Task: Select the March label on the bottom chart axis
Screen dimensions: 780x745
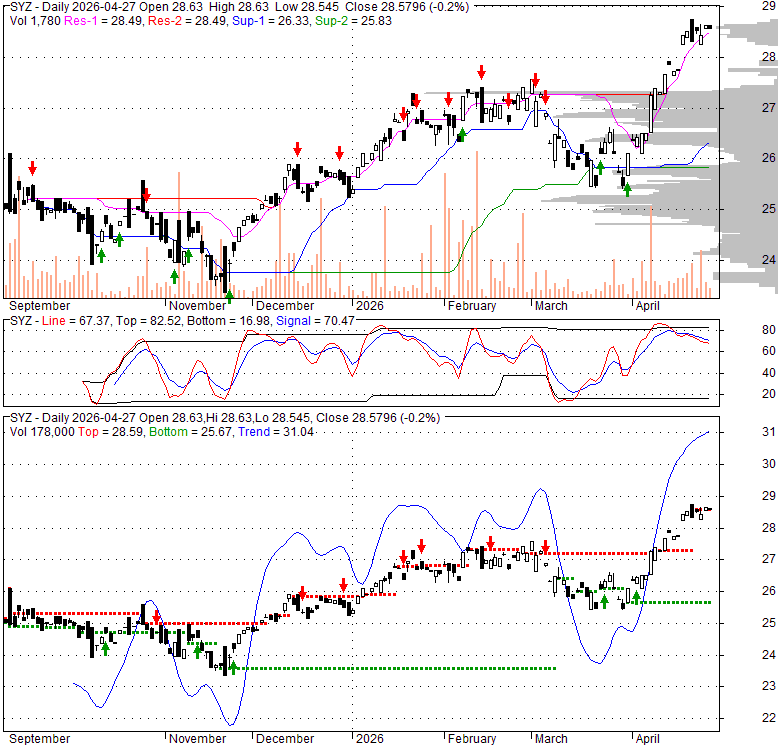Action: 551,739
